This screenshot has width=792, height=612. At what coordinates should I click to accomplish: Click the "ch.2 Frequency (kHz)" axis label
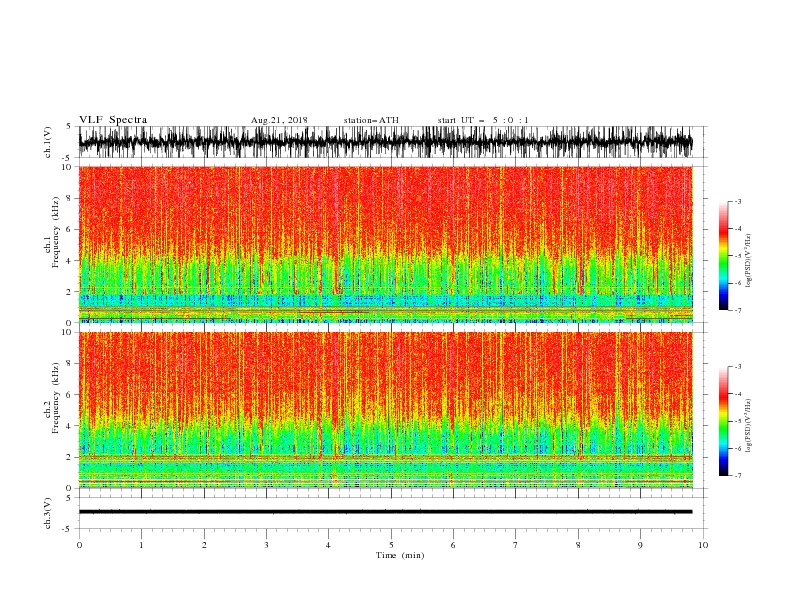52,397
